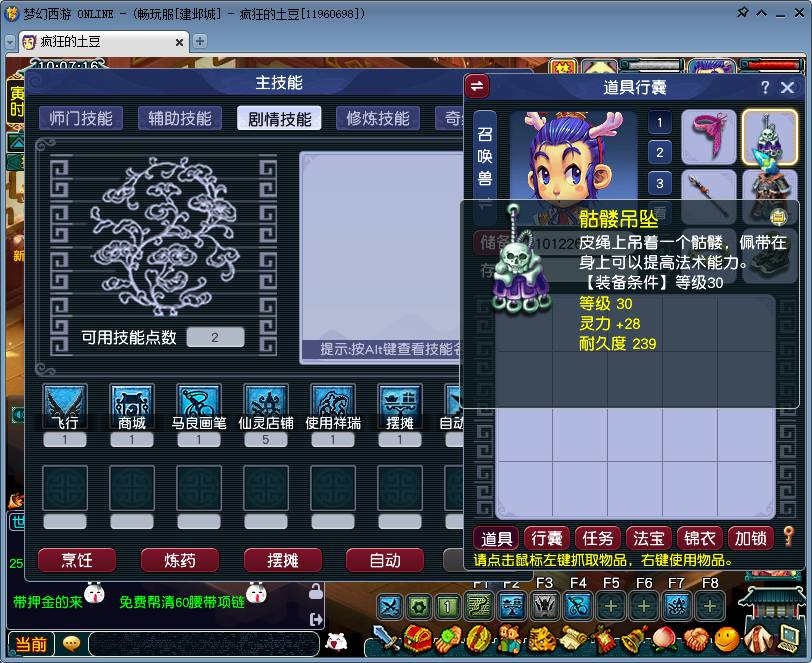
Task: Open the 任务 quest items tab
Action: click(x=598, y=538)
